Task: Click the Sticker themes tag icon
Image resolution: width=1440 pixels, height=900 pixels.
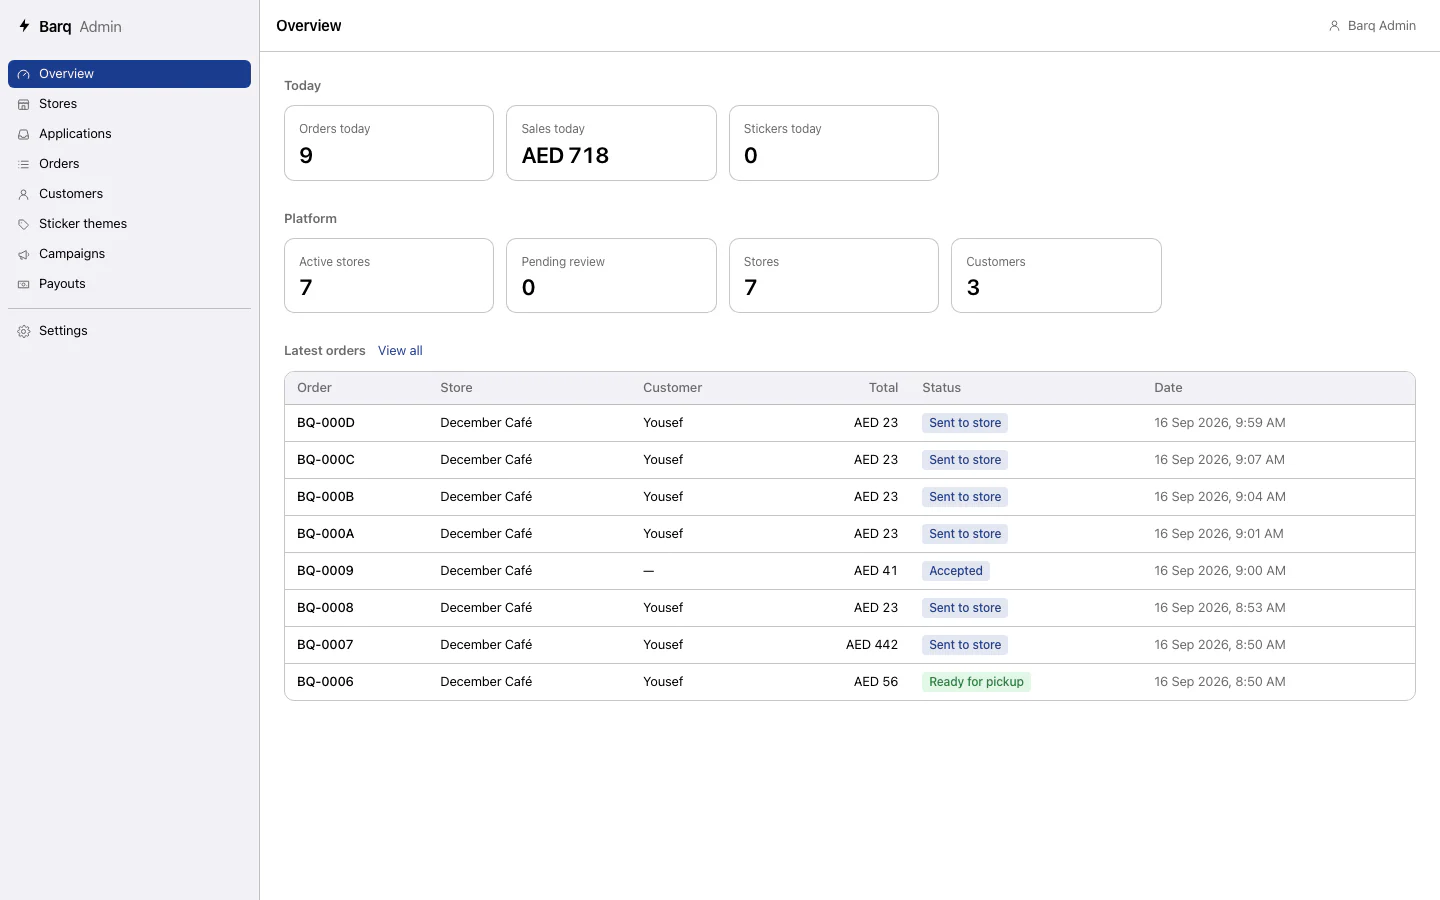Action: pos(24,224)
